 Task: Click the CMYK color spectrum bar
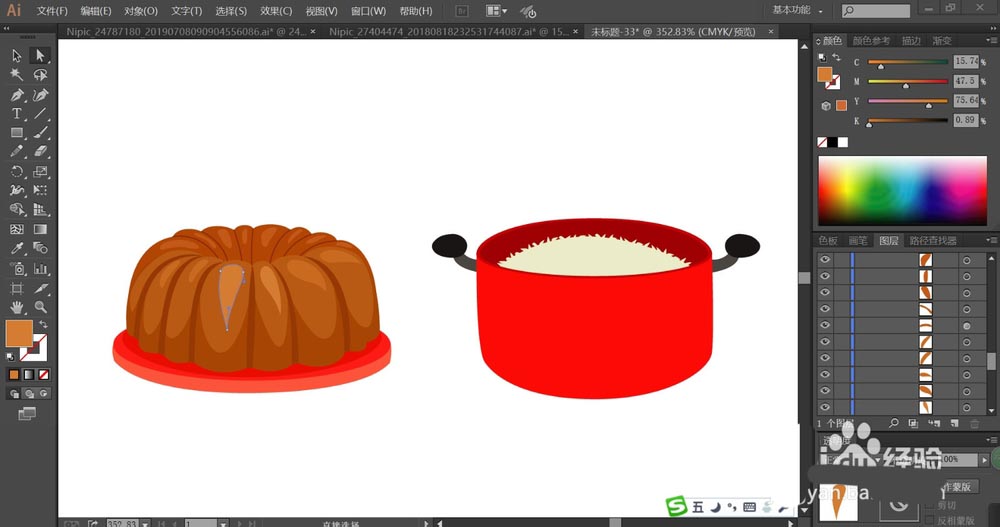coord(902,191)
